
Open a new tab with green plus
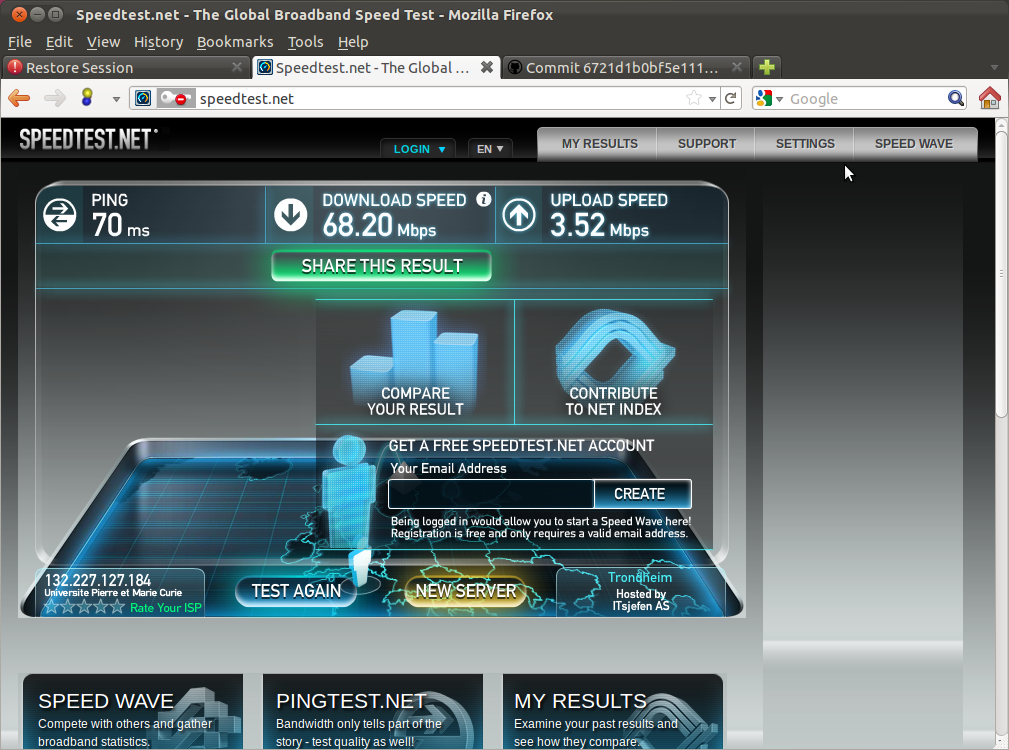coord(766,67)
